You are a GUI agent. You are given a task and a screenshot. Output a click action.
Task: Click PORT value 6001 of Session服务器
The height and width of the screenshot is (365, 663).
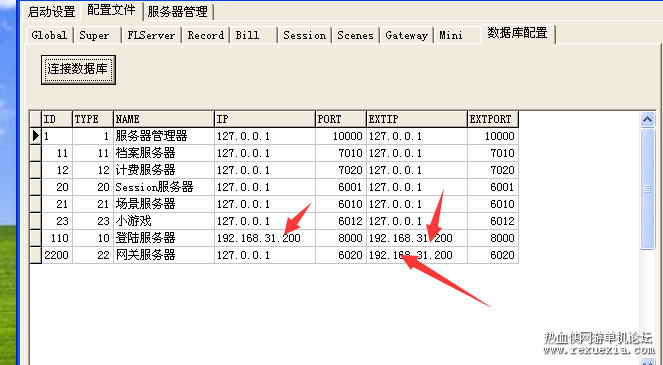[x=341, y=187]
